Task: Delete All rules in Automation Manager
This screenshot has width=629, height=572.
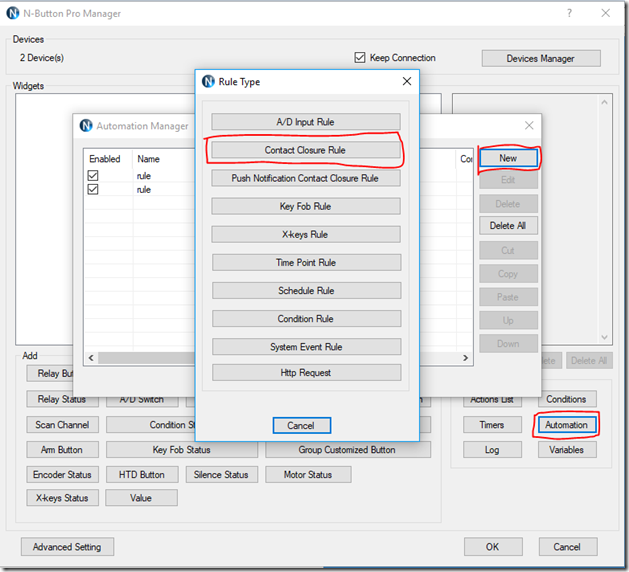Action: click(x=508, y=225)
